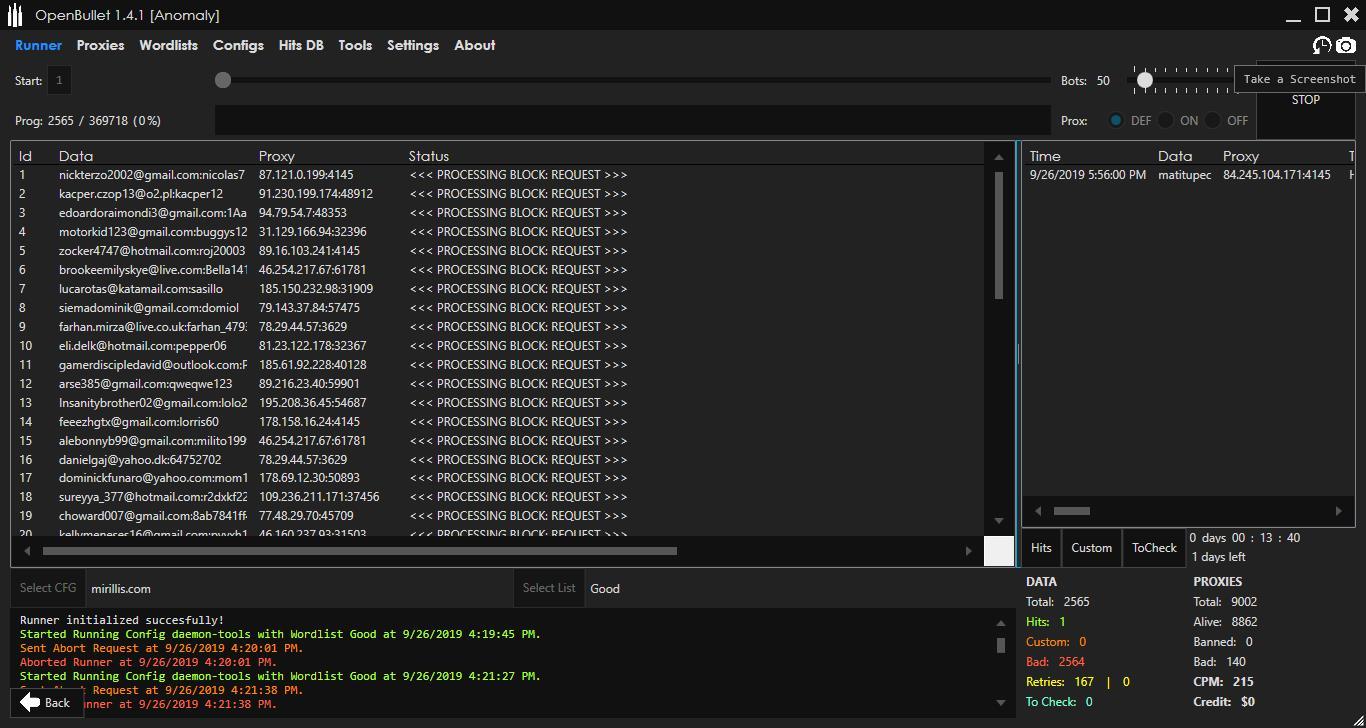This screenshot has width=1366, height=728.
Task: Click the Time column header in hits panel
Action: point(1045,156)
